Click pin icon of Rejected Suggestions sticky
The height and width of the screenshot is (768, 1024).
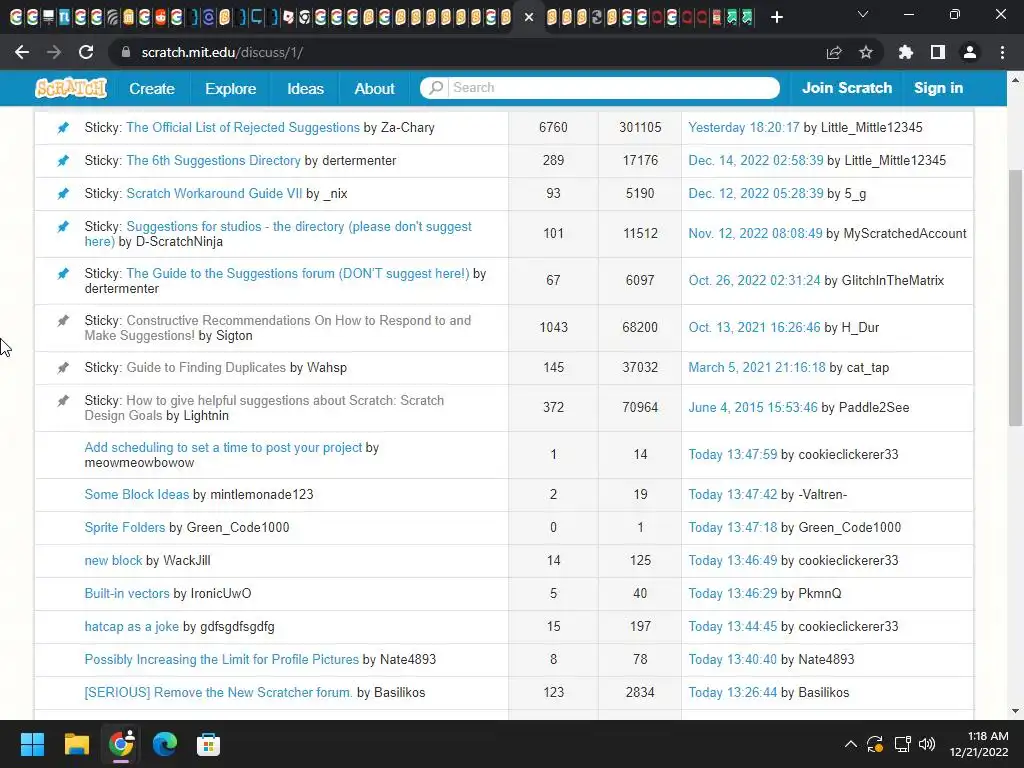pos(63,127)
